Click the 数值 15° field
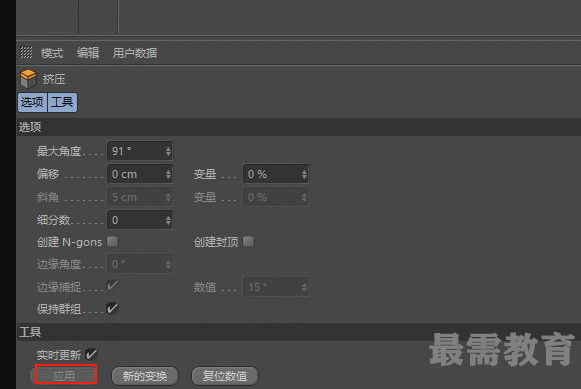 point(276,287)
